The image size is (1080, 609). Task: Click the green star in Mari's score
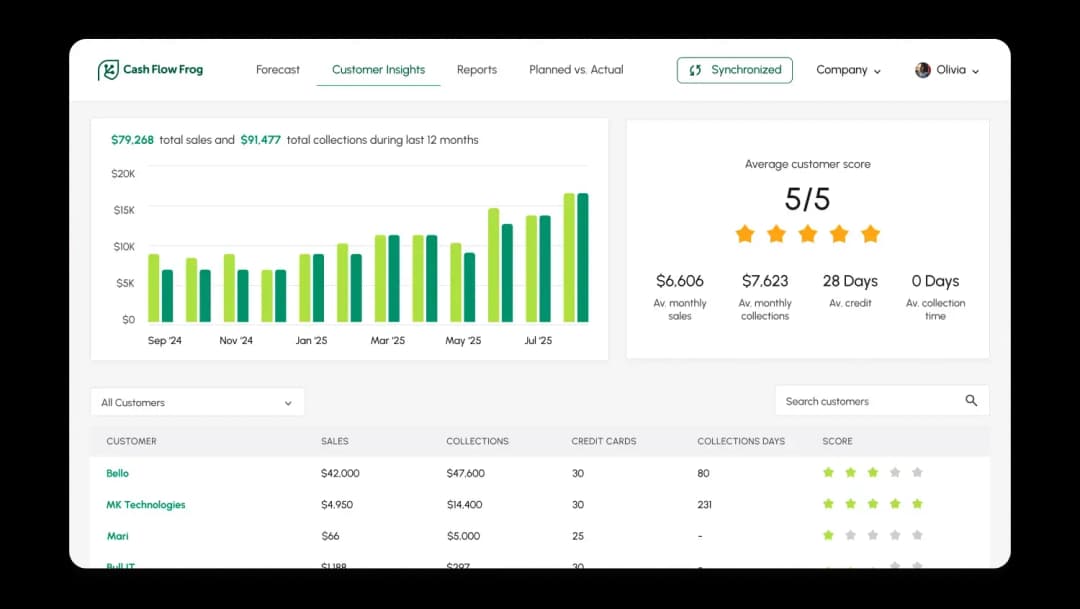(828, 535)
